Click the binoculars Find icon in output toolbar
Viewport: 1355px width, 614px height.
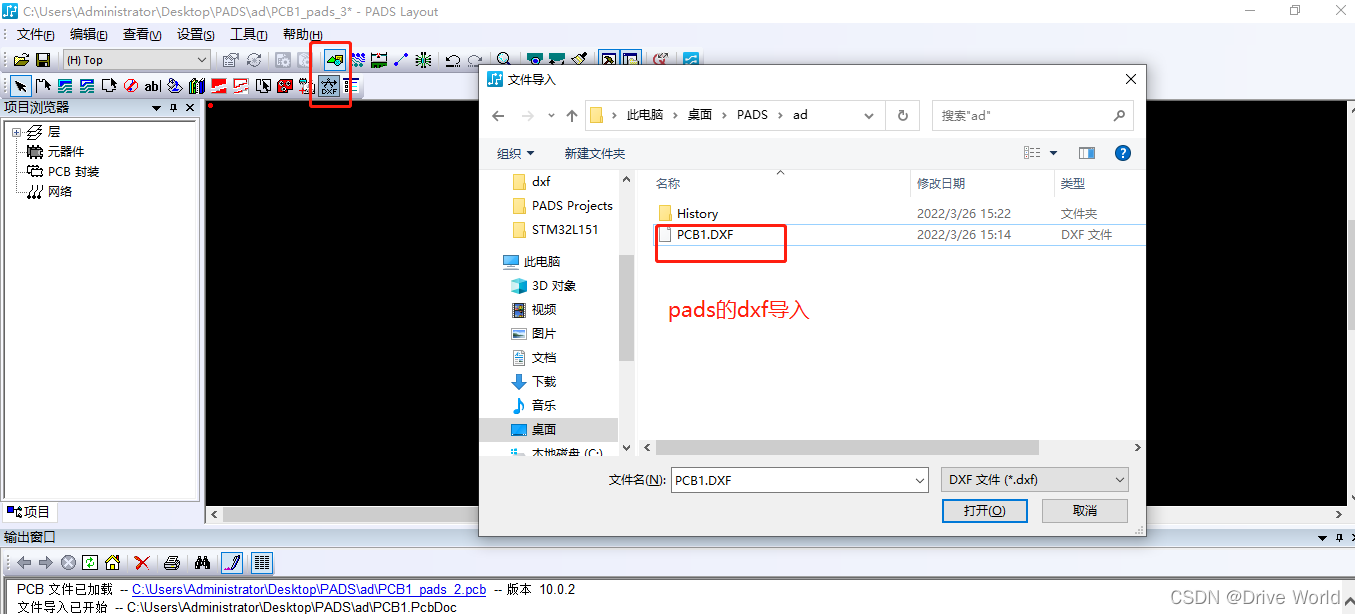[202, 563]
